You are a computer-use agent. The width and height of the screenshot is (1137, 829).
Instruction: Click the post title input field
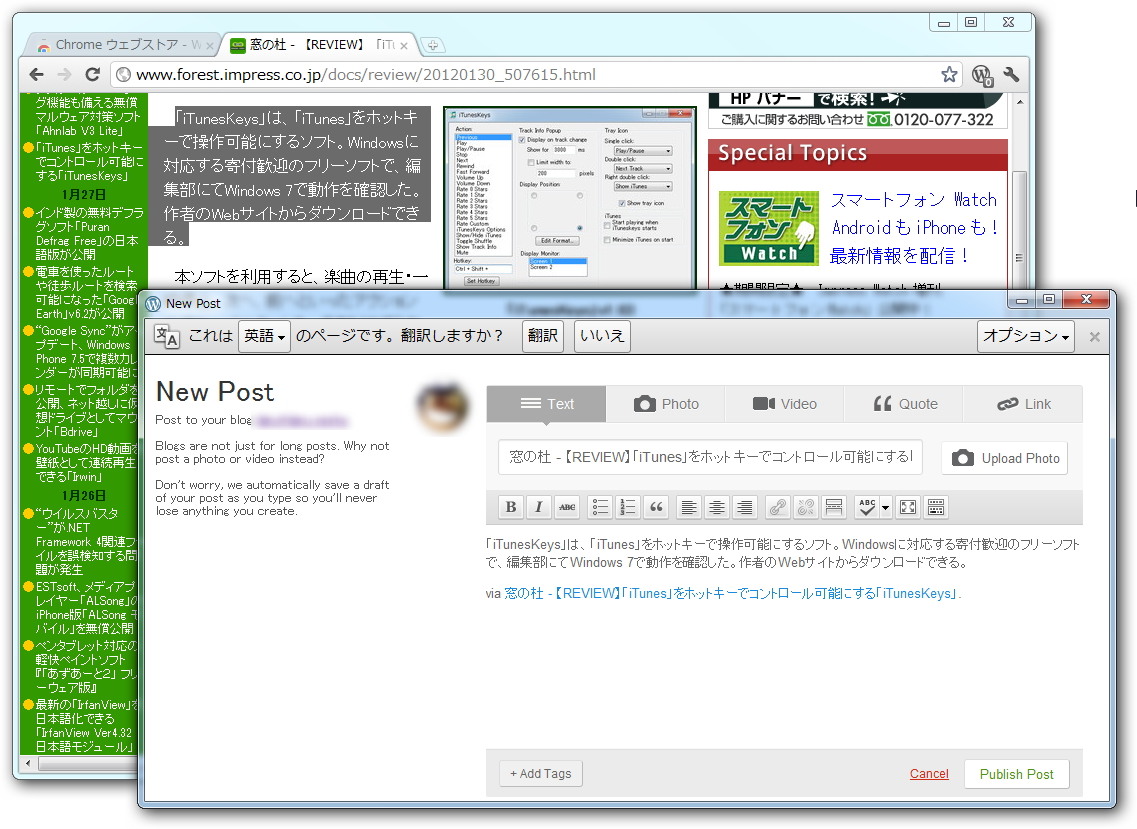(x=700, y=458)
